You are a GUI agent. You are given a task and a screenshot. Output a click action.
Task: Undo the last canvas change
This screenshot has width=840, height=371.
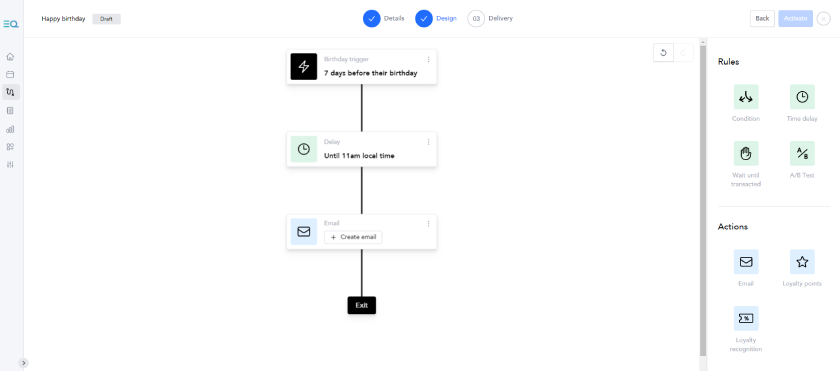(x=663, y=52)
